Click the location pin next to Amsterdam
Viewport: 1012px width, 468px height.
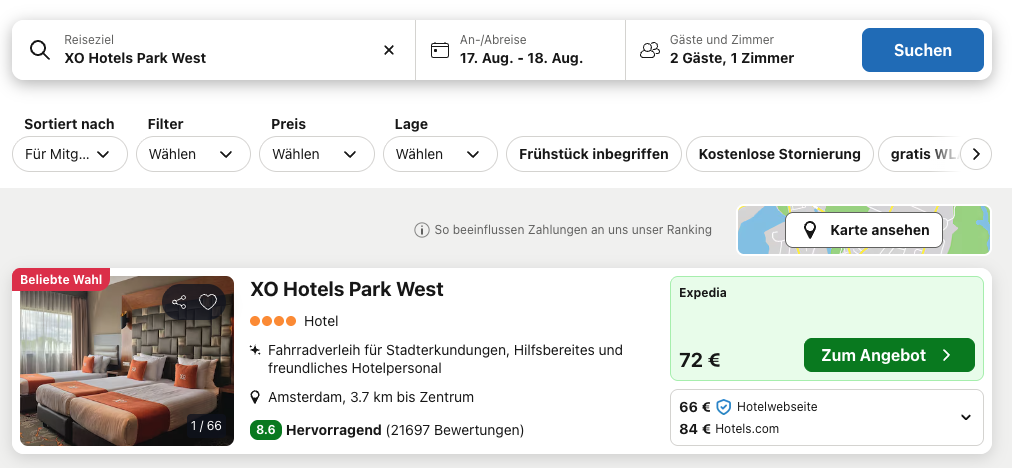click(255, 397)
